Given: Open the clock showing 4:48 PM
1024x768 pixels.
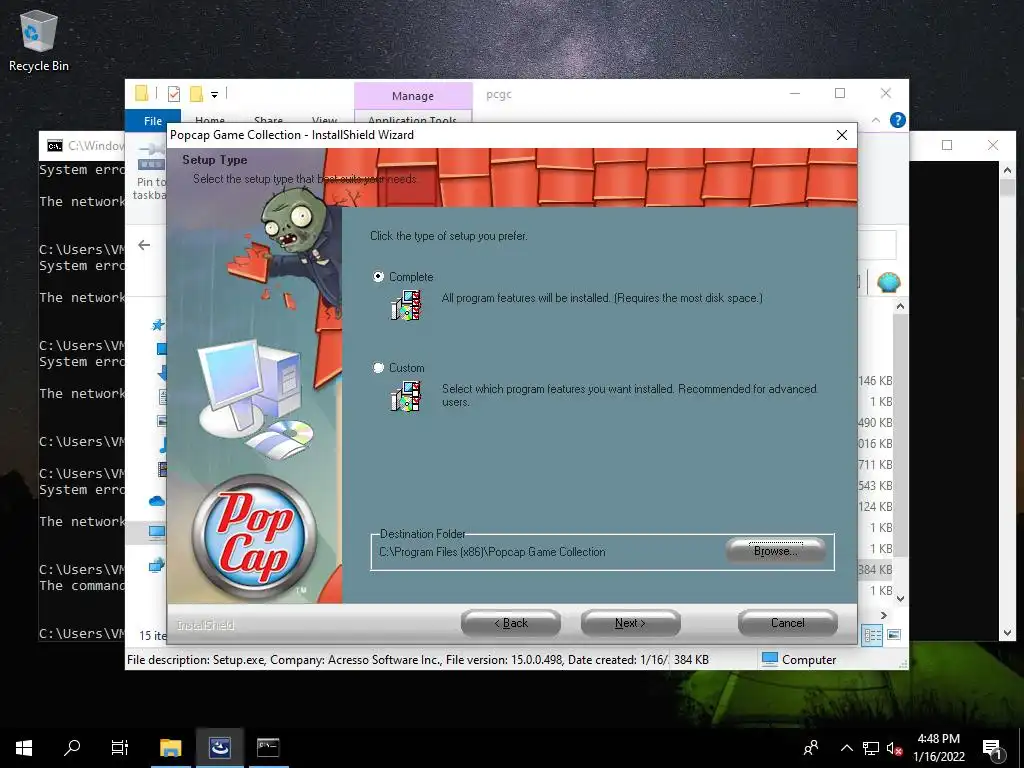Looking at the screenshot, I should [x=938, y=748].
